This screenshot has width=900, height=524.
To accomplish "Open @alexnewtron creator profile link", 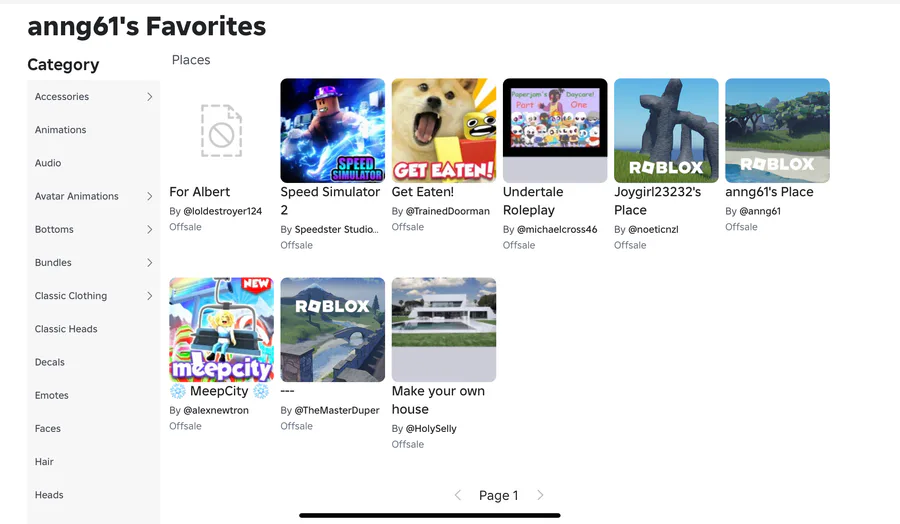I will coord(216,410).
